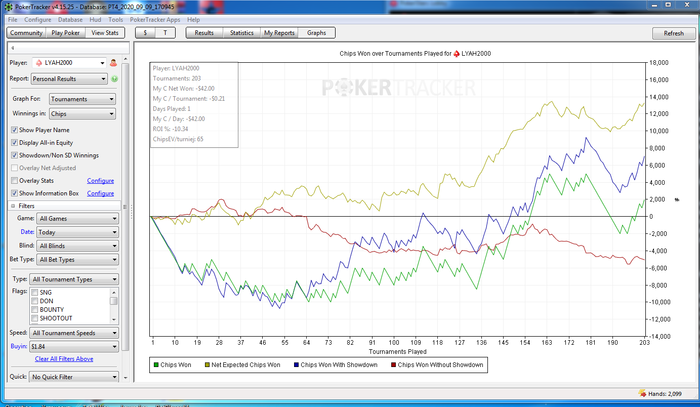Open the Bet Type dropdown
Screen dimensions: 700x407
tap(77, 259)
